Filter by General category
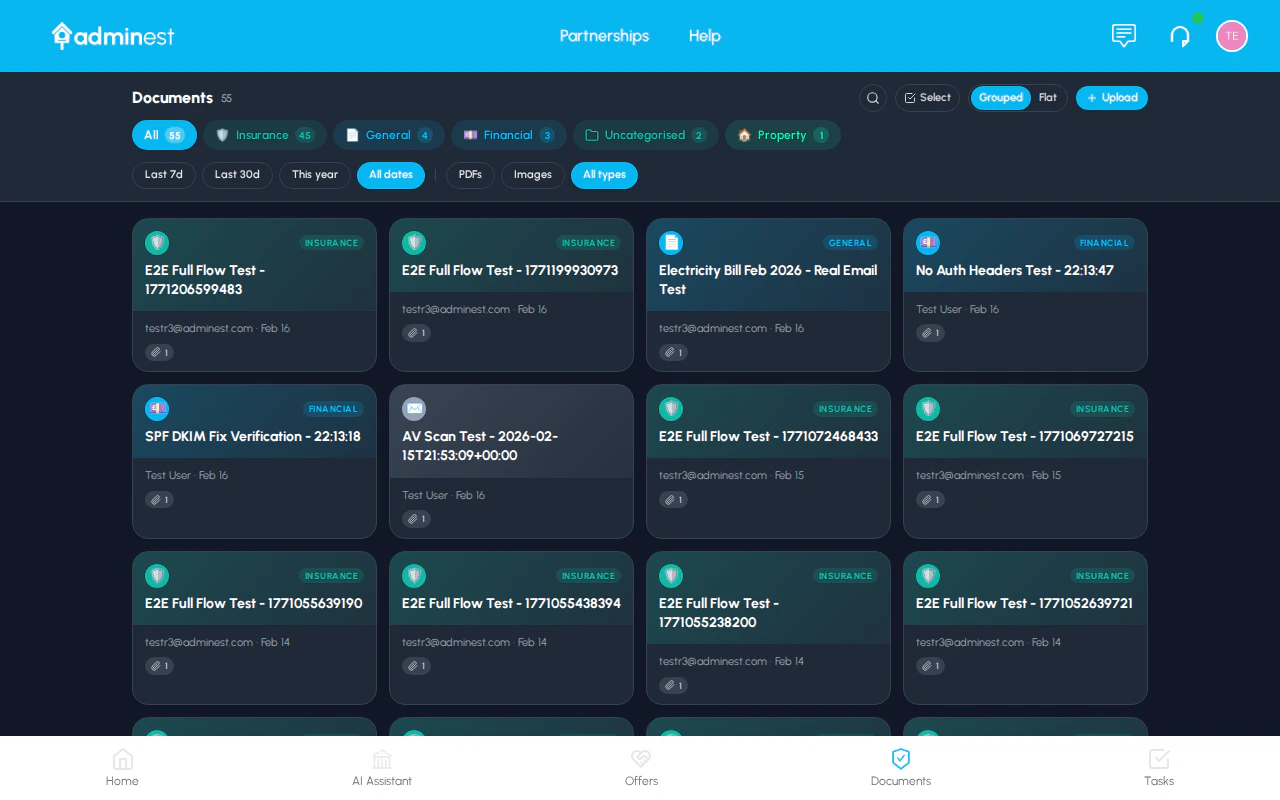1280x800 pixels. pyautogui.click(x=389, y=135)
